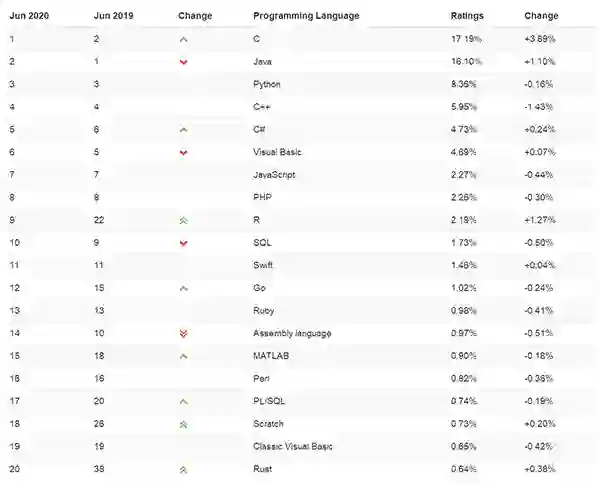The height and width of the screenshot is (485, 600).
Task: Click the green up arrow in C# row
Action: coord(183,130)
